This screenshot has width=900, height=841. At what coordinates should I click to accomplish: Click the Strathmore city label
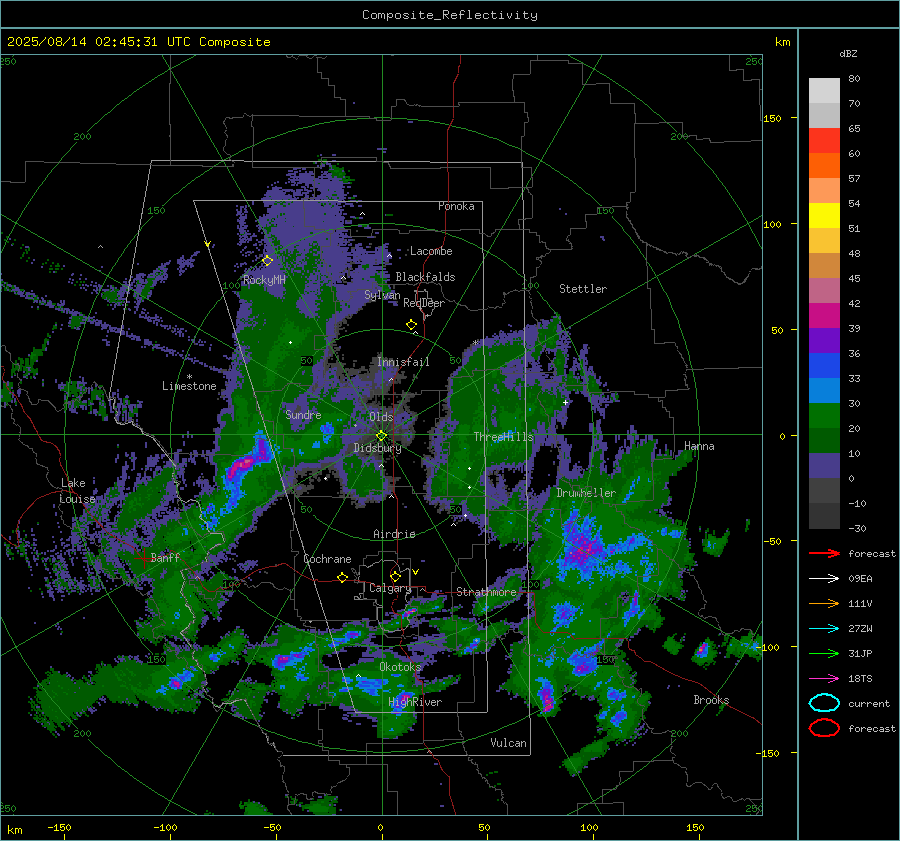coord(486,592)
